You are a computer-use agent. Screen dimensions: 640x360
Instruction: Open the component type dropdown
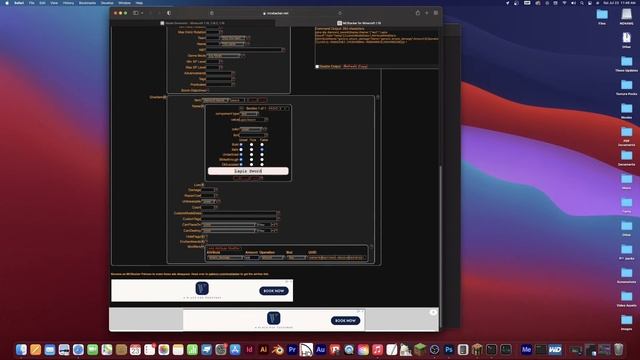tap(249, 114)
